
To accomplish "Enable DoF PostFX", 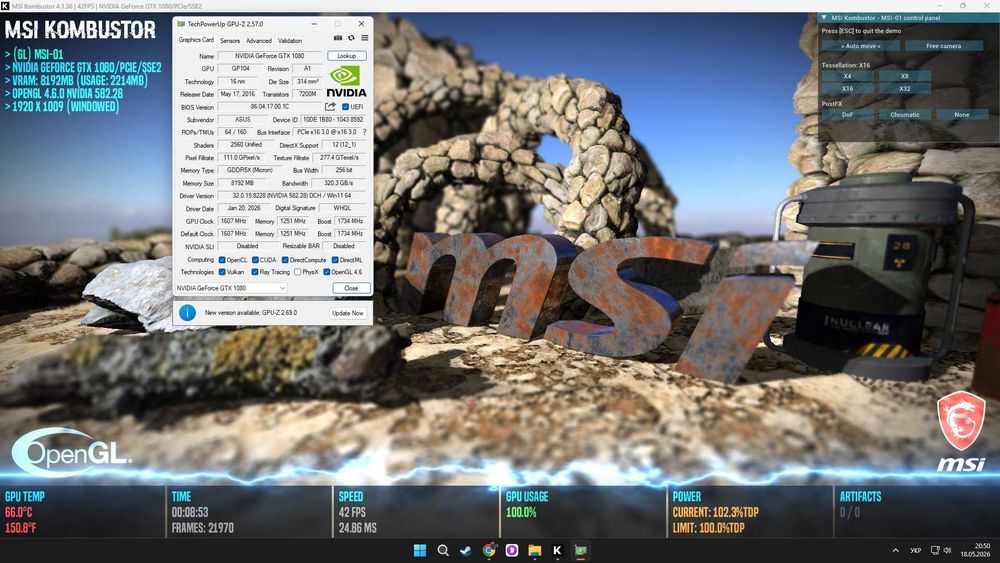I will click(848, 115).
